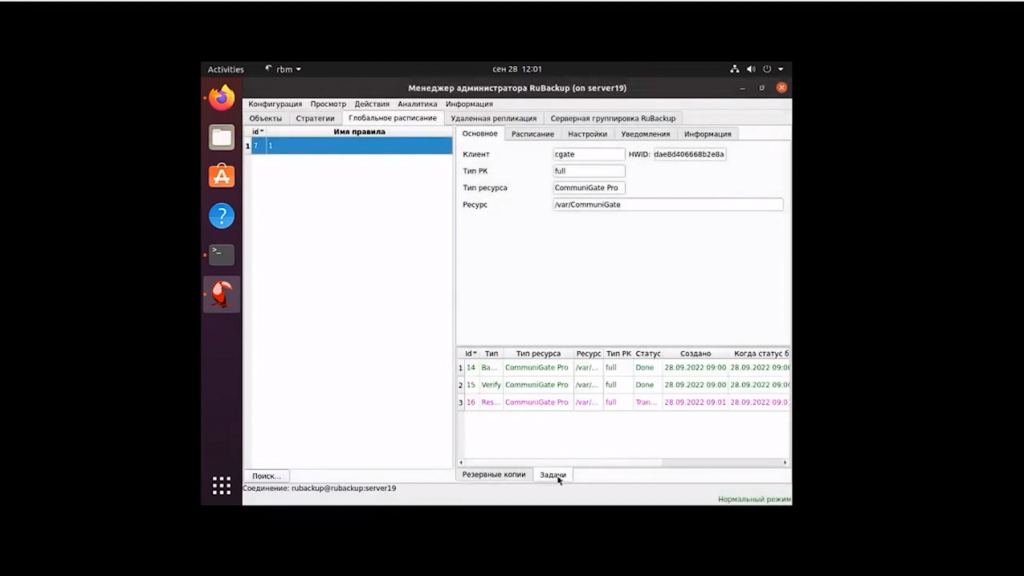This screenshot has width=1024, height=576.
Task: Select the Основное detail tab
Action: click(x=479, y=133)
